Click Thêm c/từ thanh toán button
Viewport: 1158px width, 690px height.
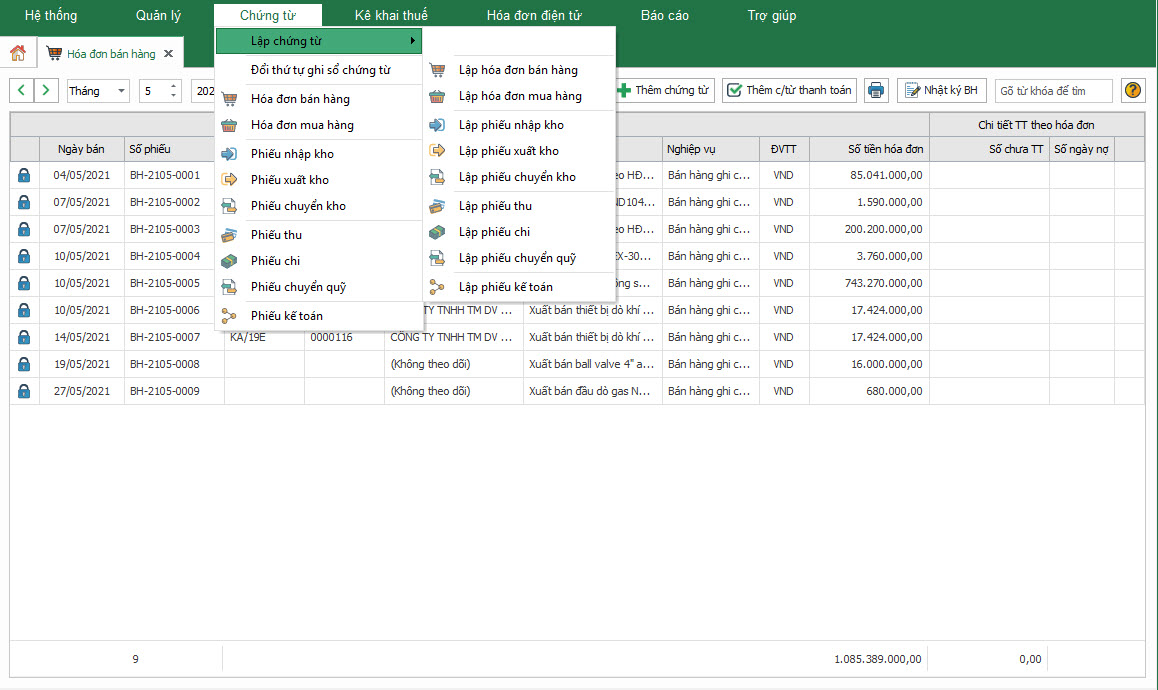789,90
